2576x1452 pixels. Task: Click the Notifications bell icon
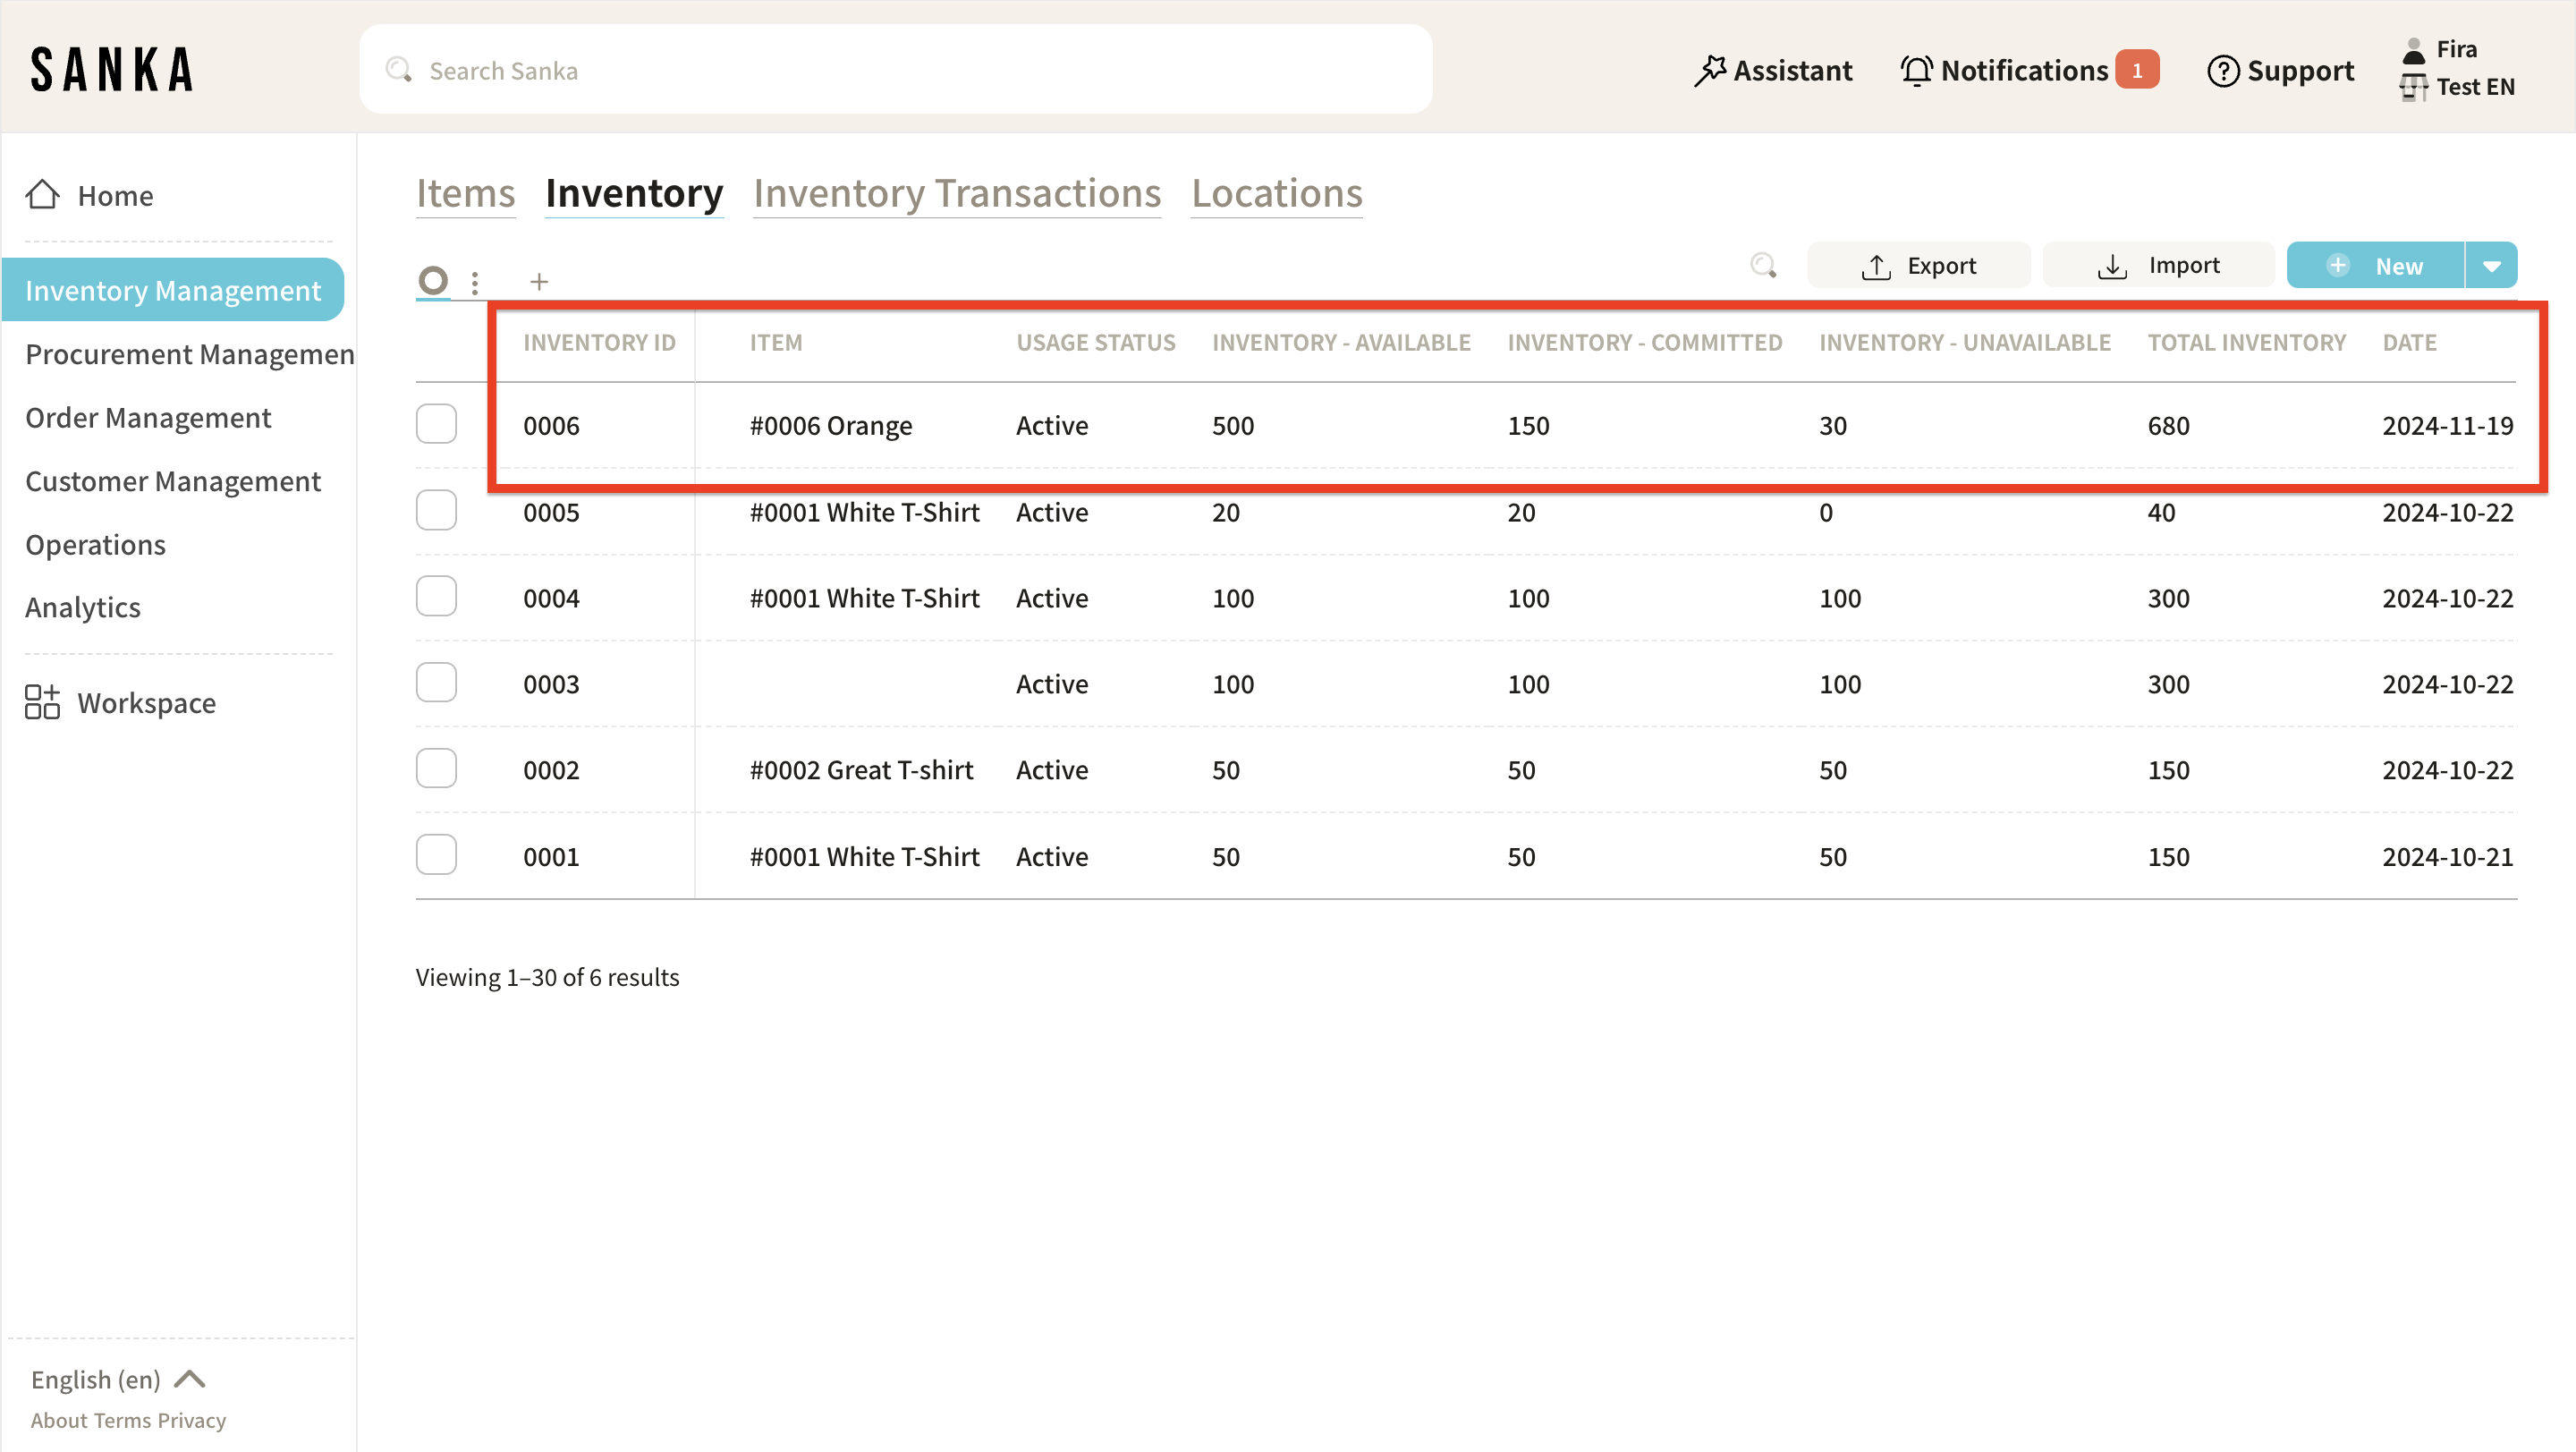click(x=1915, y=71)
